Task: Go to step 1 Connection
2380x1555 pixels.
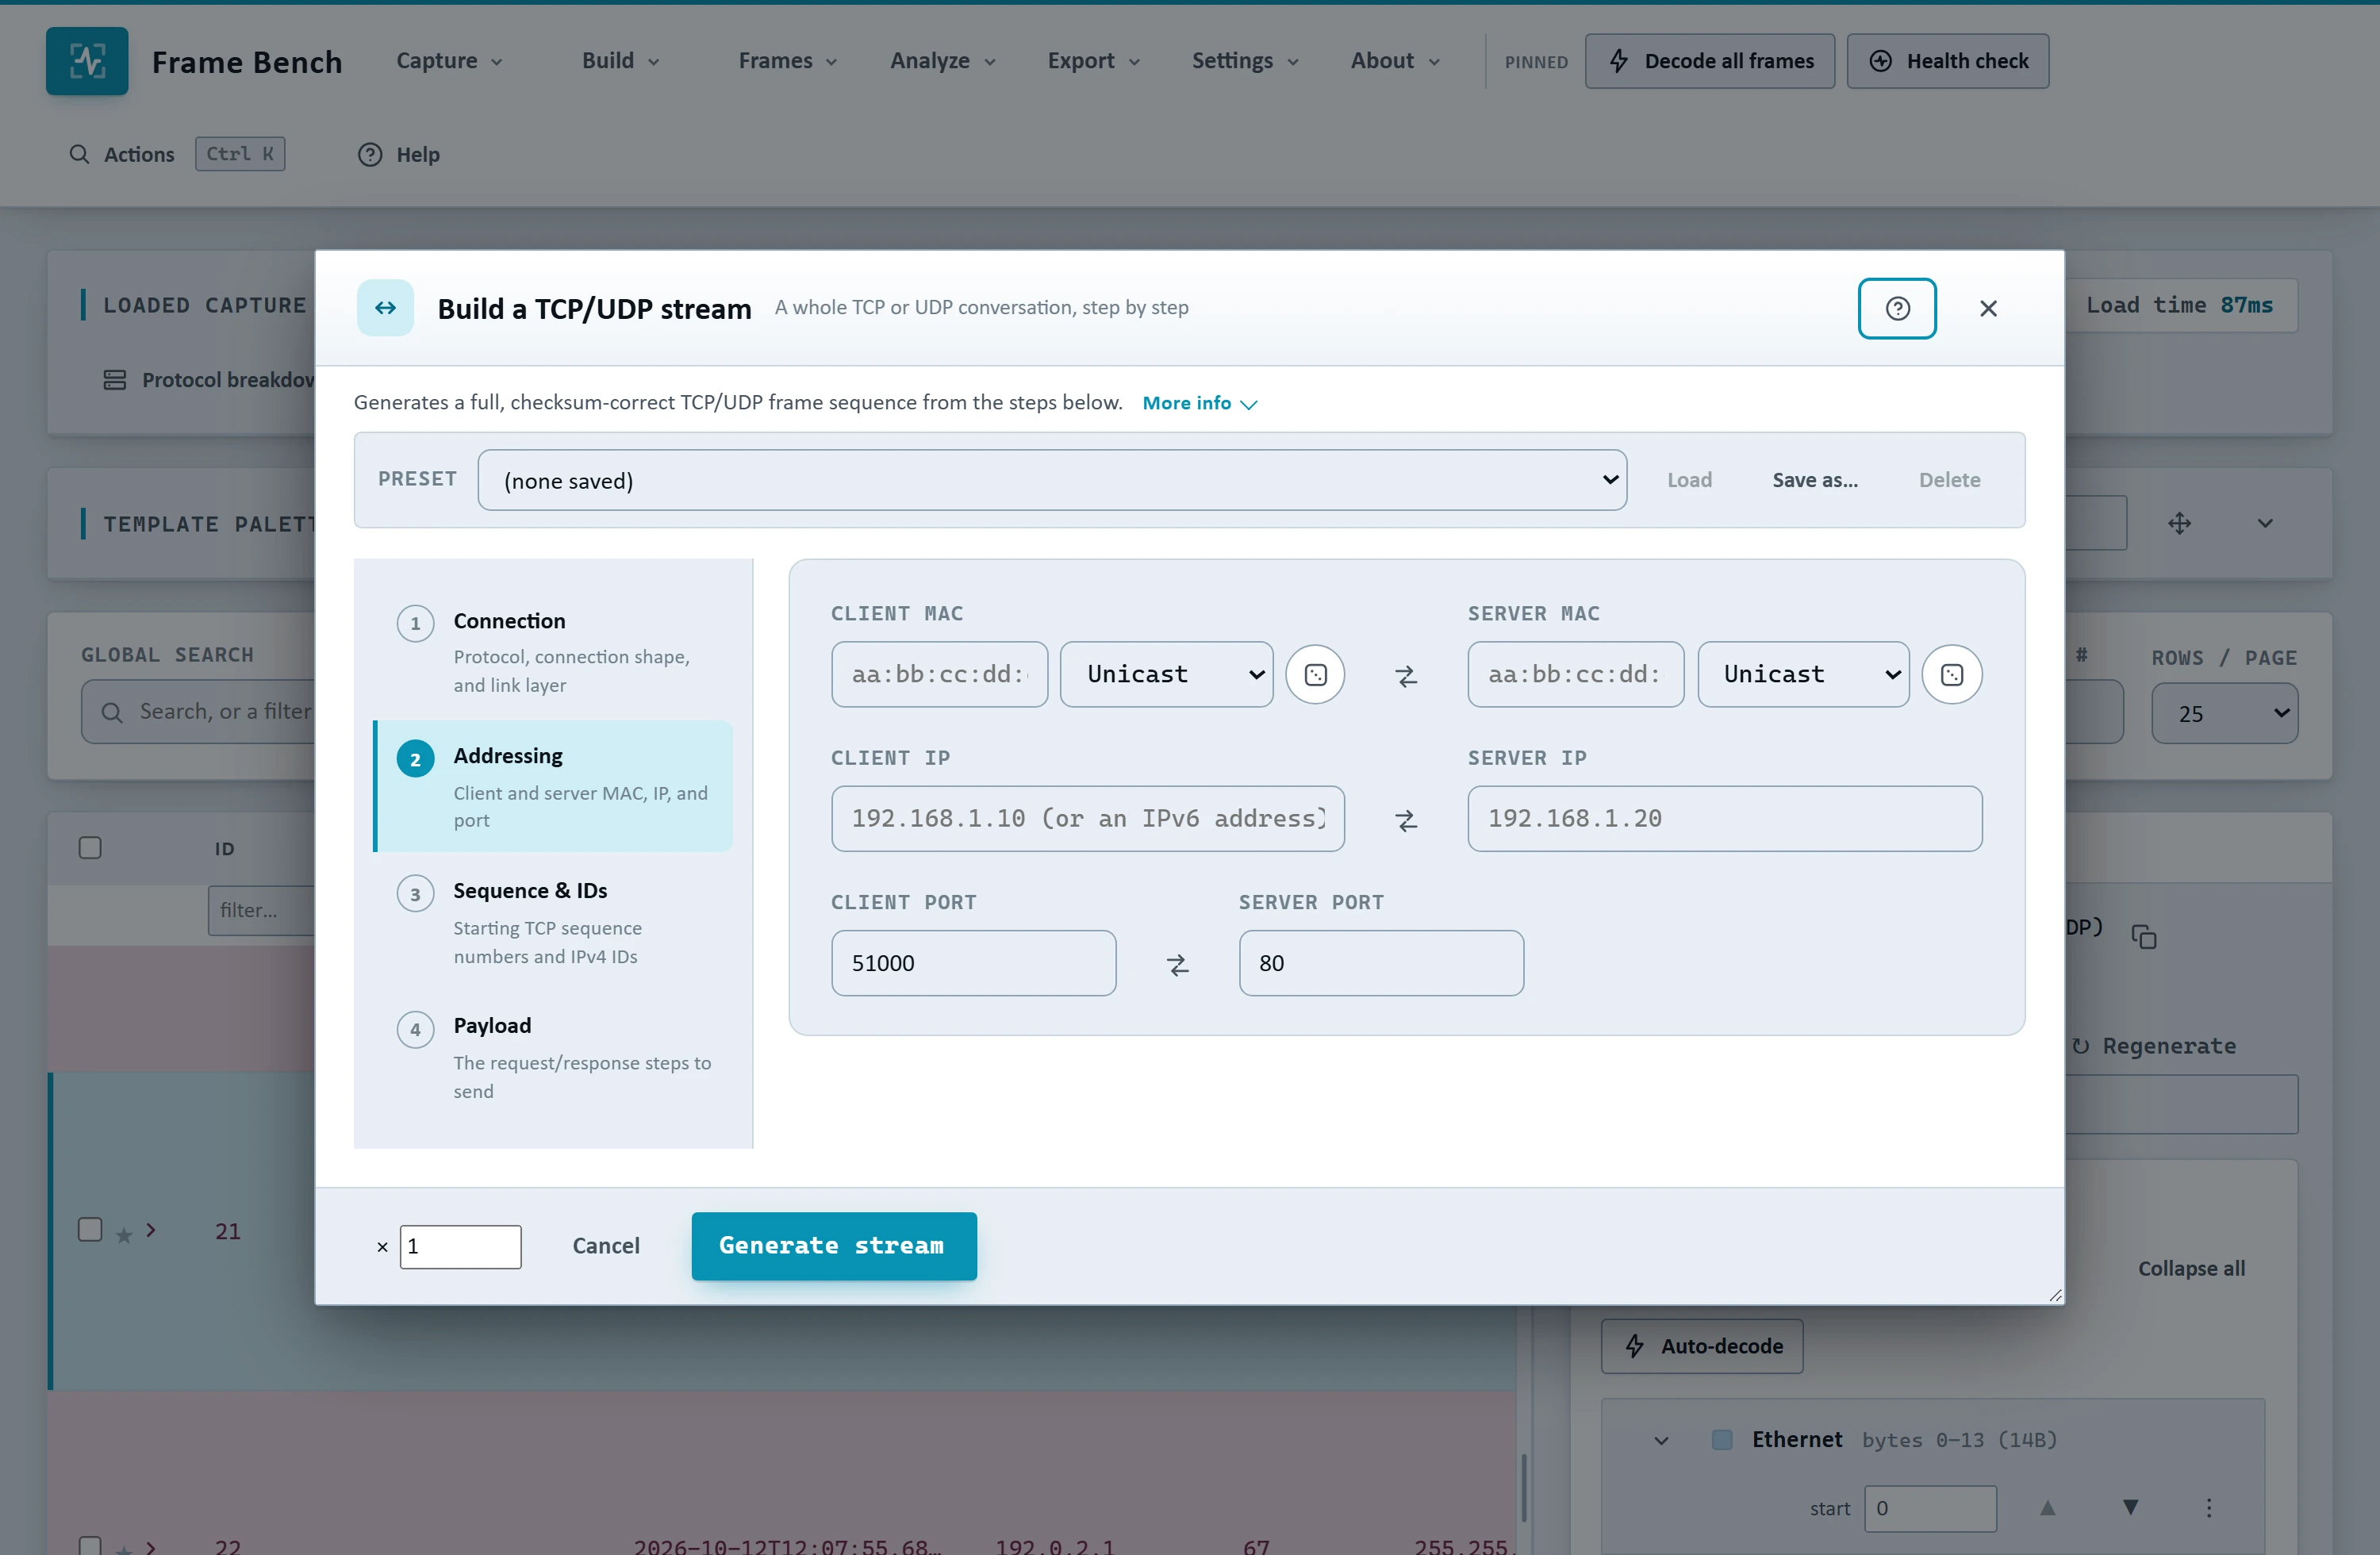Action: pyautogui.click(x=553, y=651)
